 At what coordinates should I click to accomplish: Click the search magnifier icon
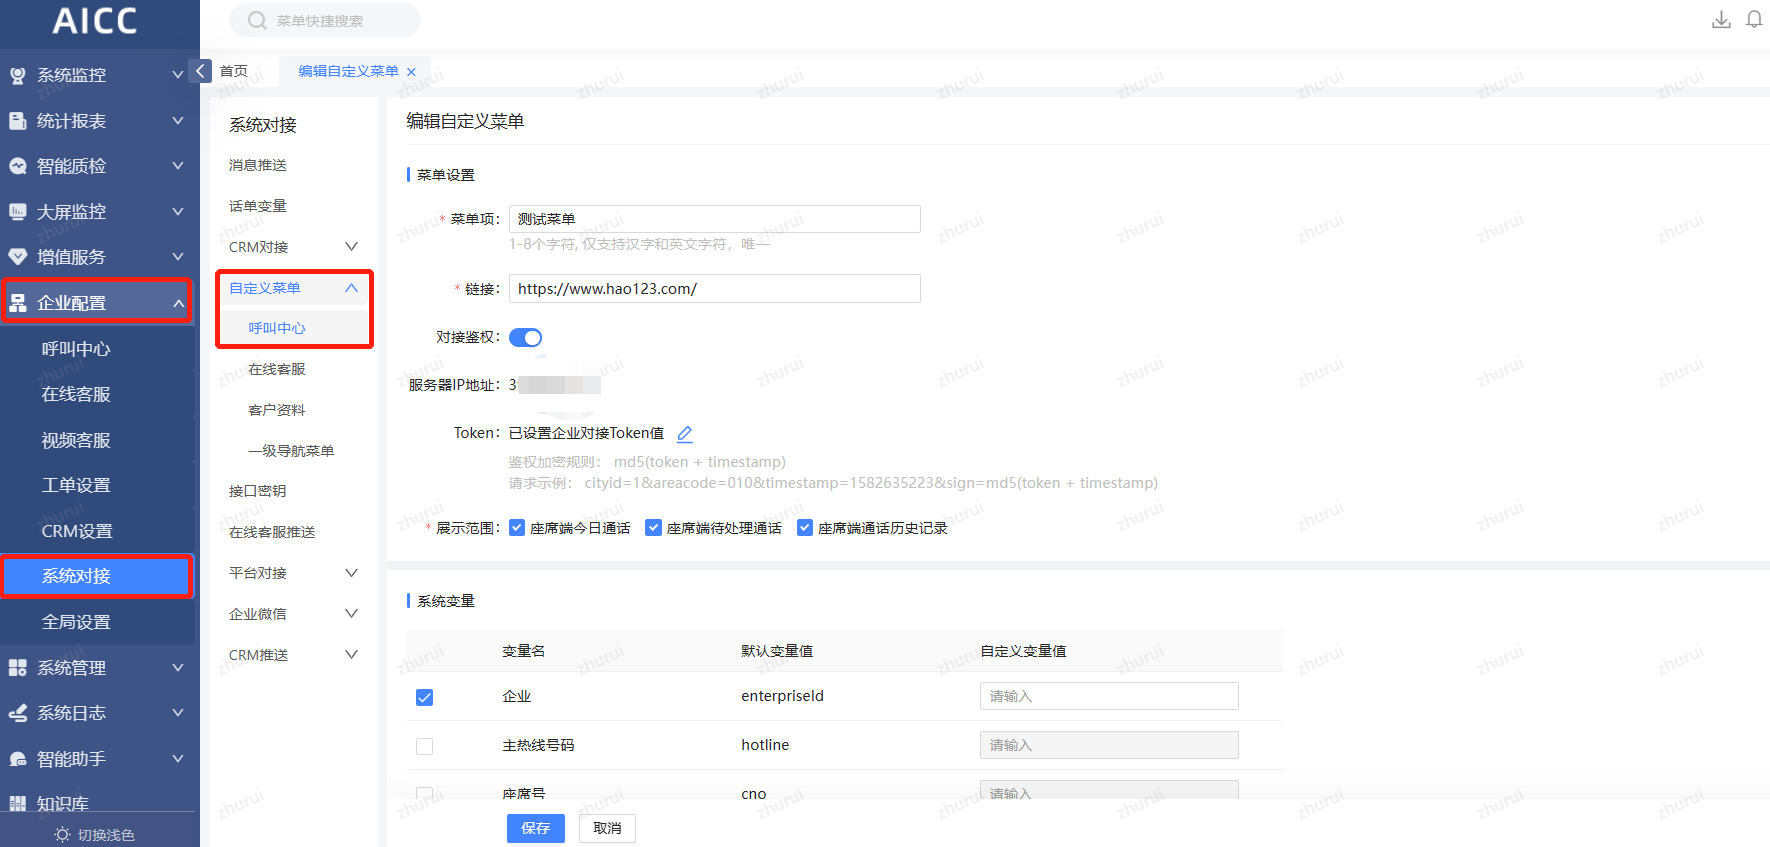257,20
